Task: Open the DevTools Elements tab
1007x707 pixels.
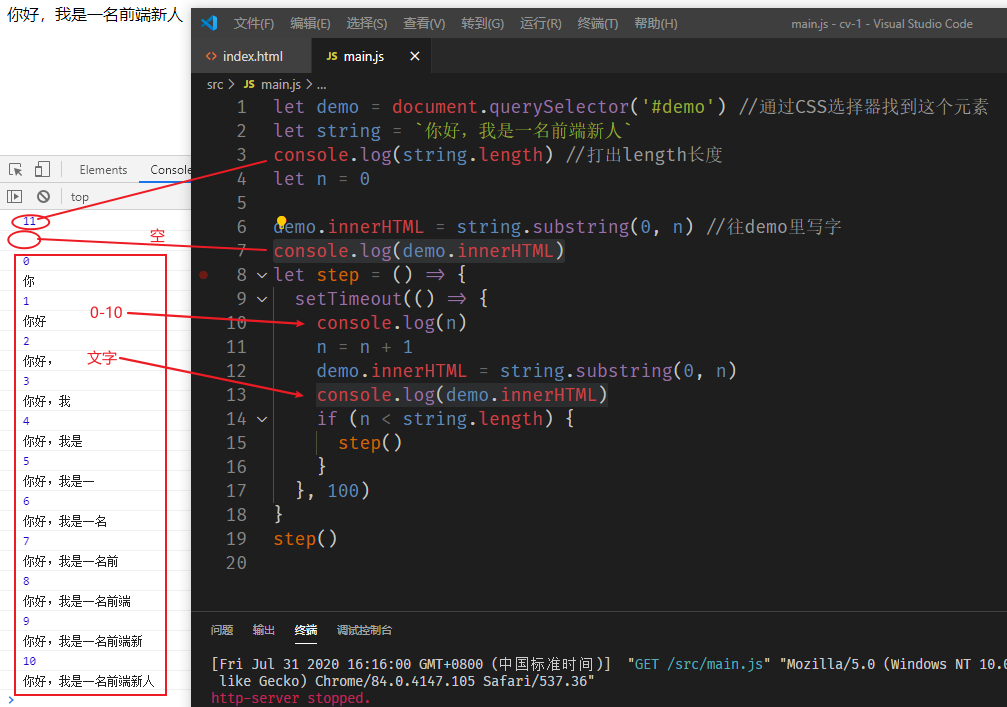Action: [x=103, y=170]
